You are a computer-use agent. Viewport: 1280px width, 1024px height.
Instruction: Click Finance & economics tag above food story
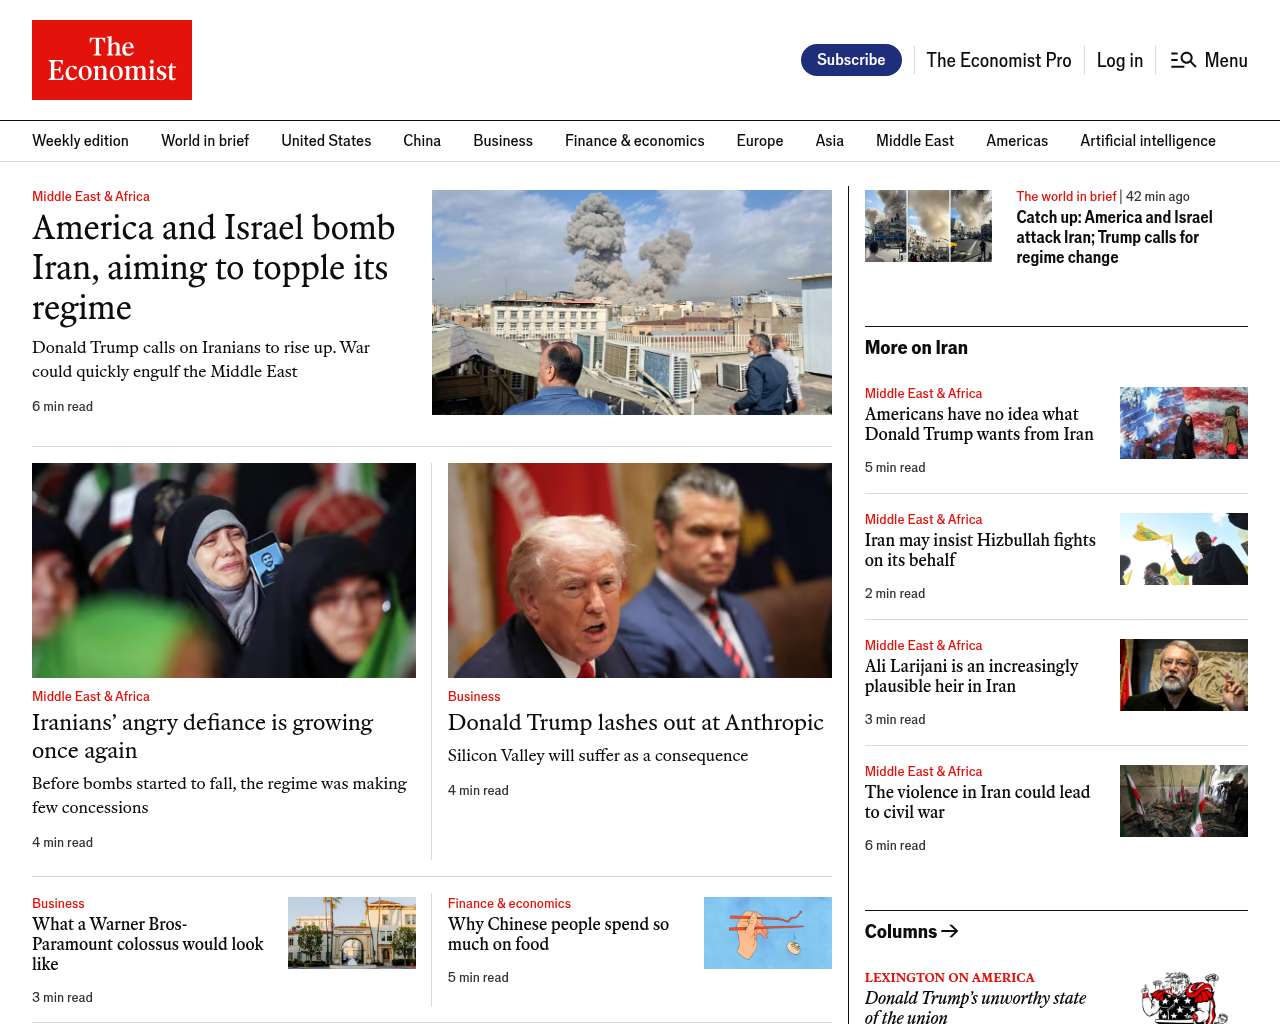(509, 903)
